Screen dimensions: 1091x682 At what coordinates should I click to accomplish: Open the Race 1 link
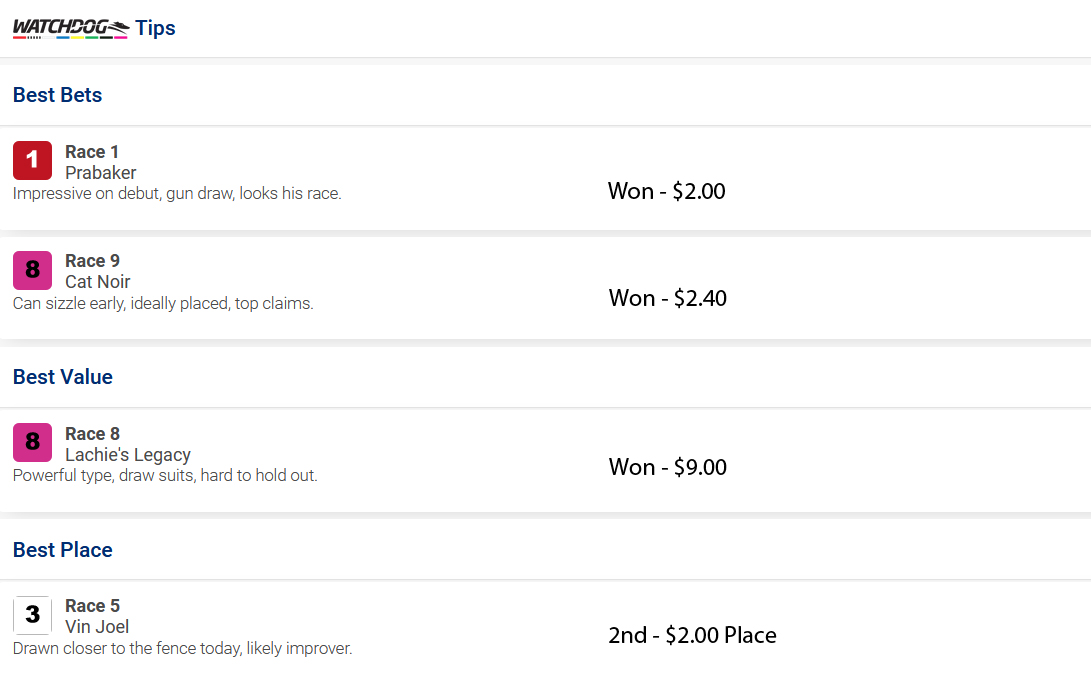click(92, 152)
